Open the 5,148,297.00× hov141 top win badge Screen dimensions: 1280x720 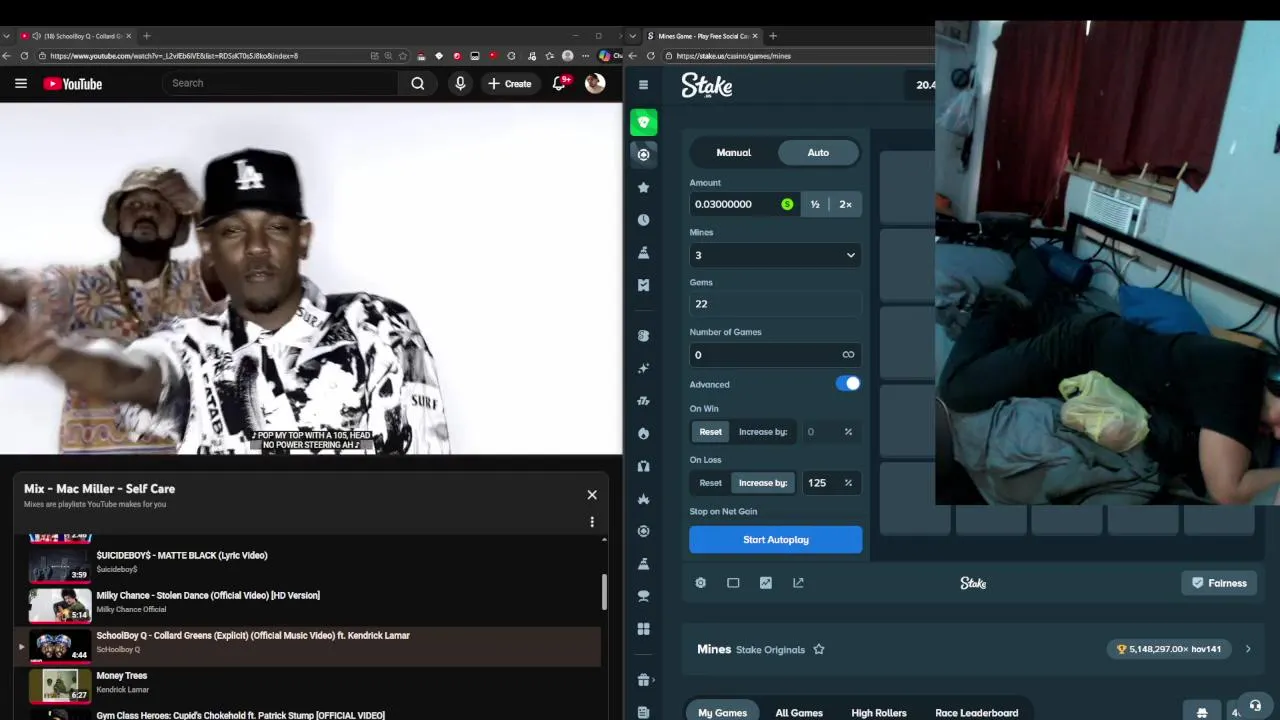click(x=1170, y=649)
